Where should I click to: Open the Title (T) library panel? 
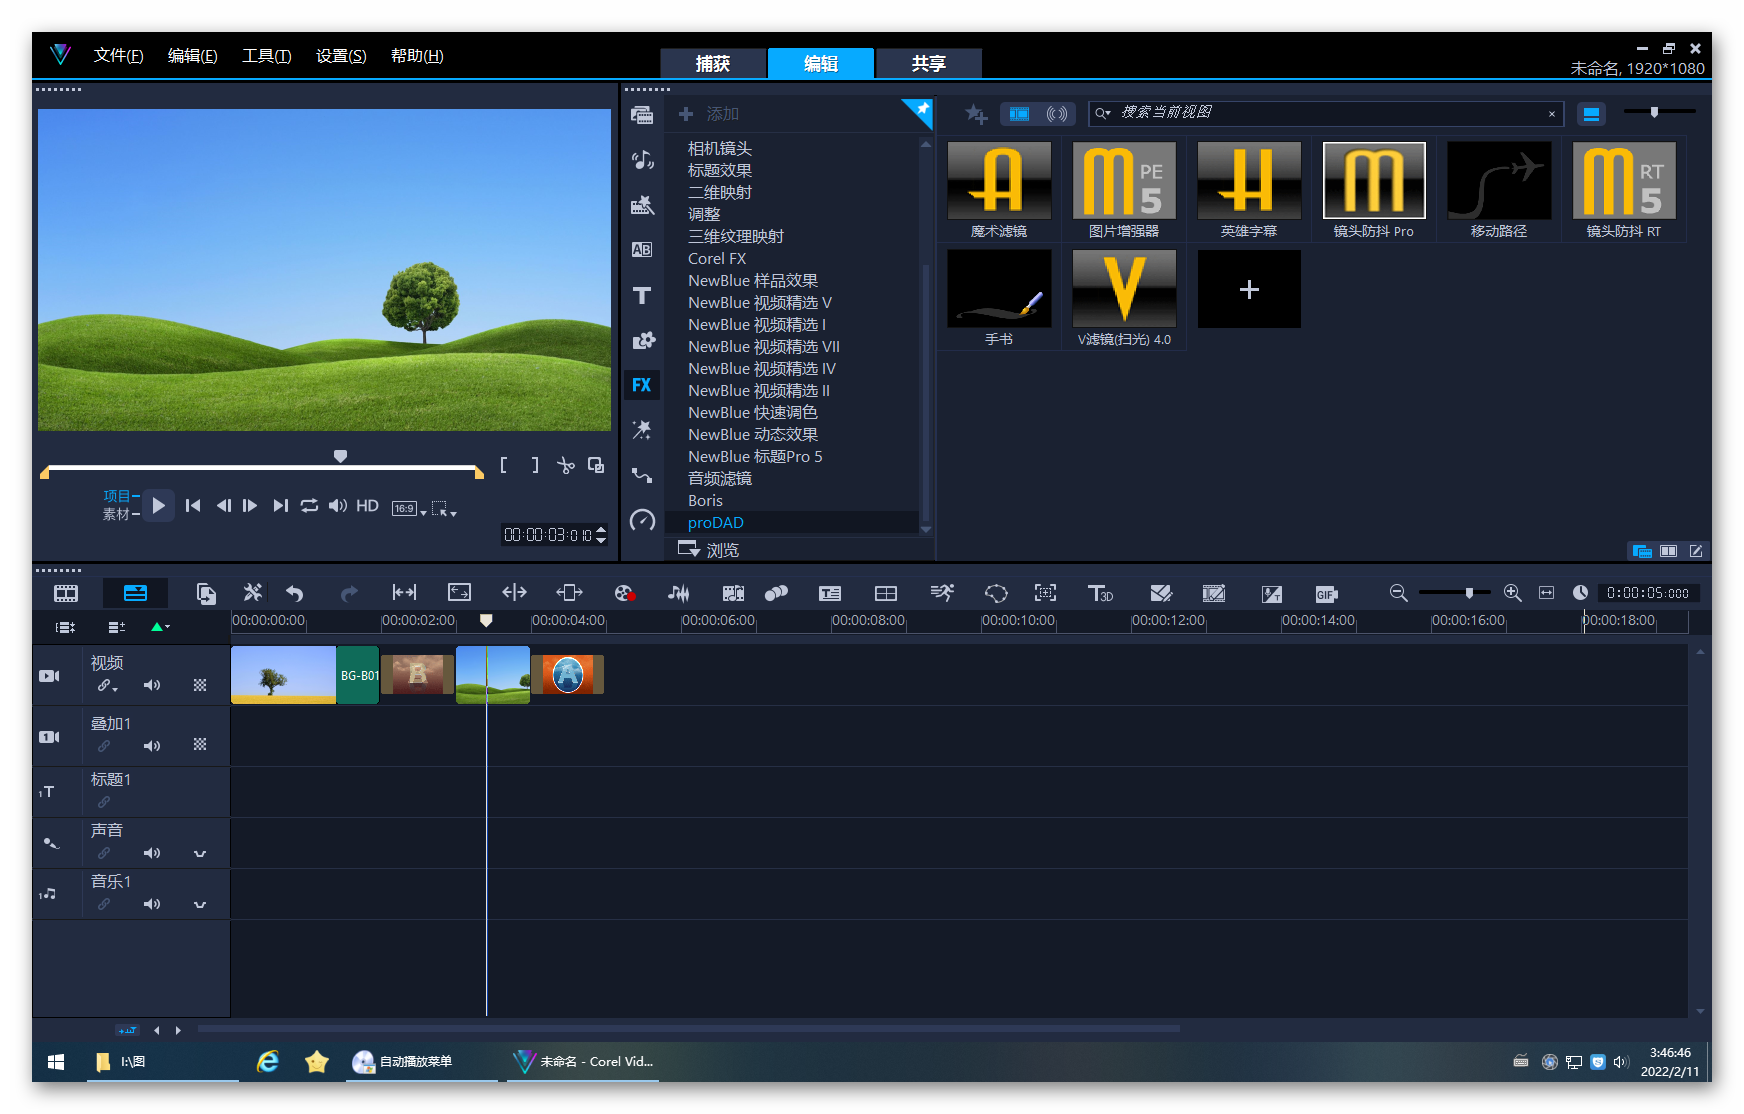click(x=642, y=295)
